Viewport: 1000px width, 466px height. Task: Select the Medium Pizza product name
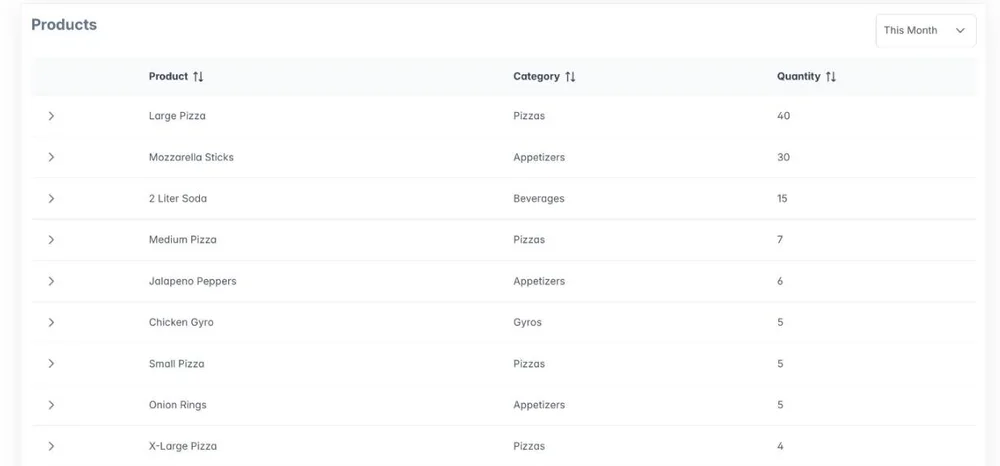[x=182, y=240]
